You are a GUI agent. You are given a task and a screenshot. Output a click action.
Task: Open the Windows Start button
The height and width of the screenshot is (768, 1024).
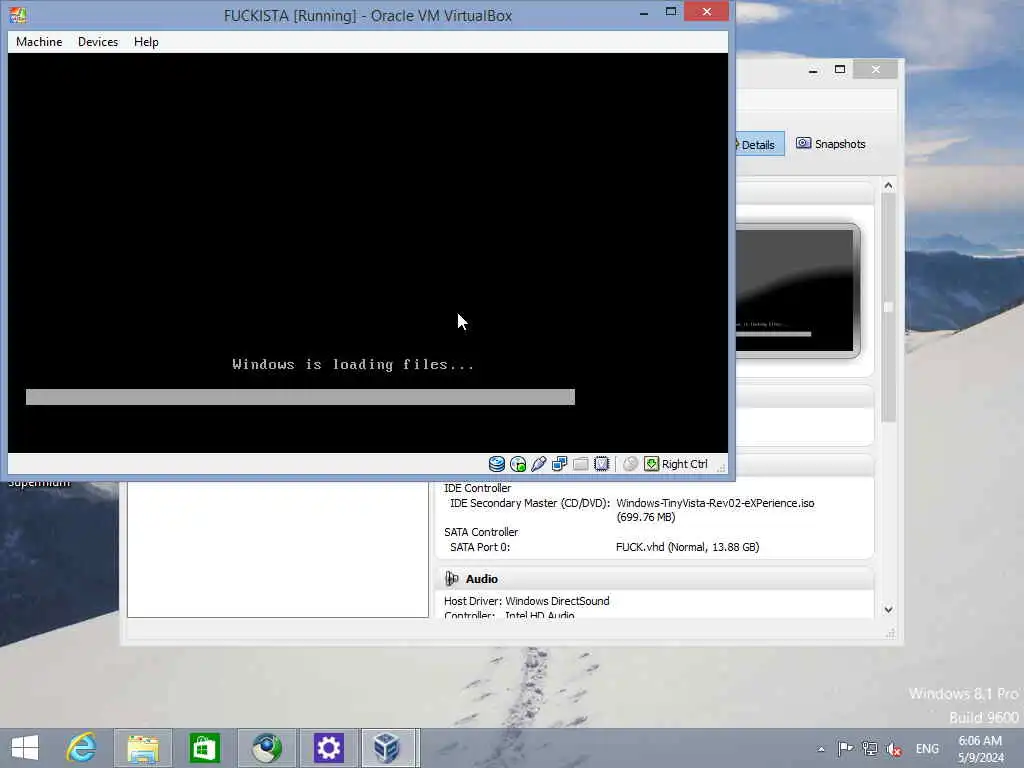point(25,748)
